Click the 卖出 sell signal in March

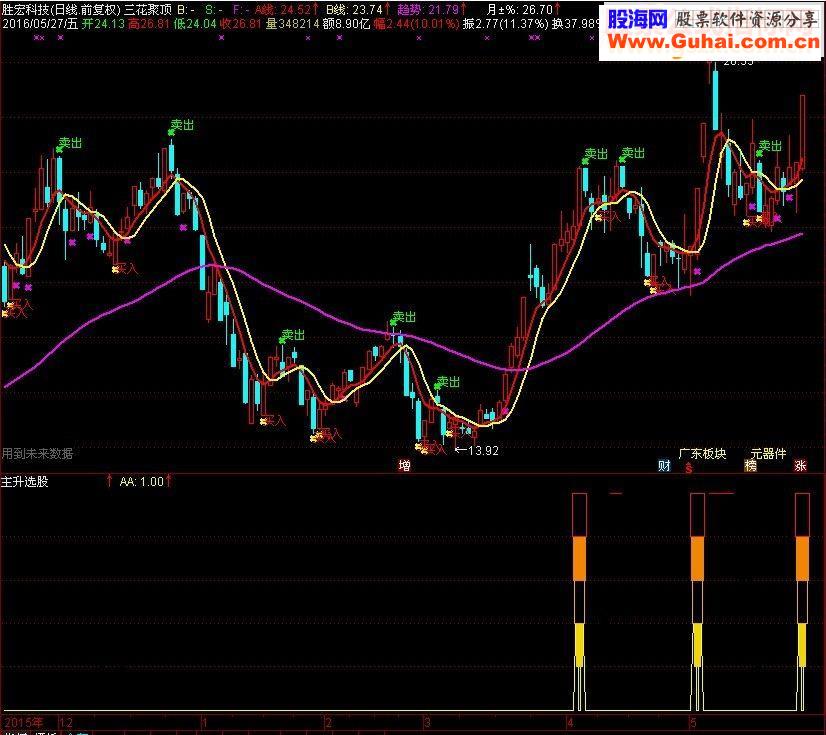448,381
